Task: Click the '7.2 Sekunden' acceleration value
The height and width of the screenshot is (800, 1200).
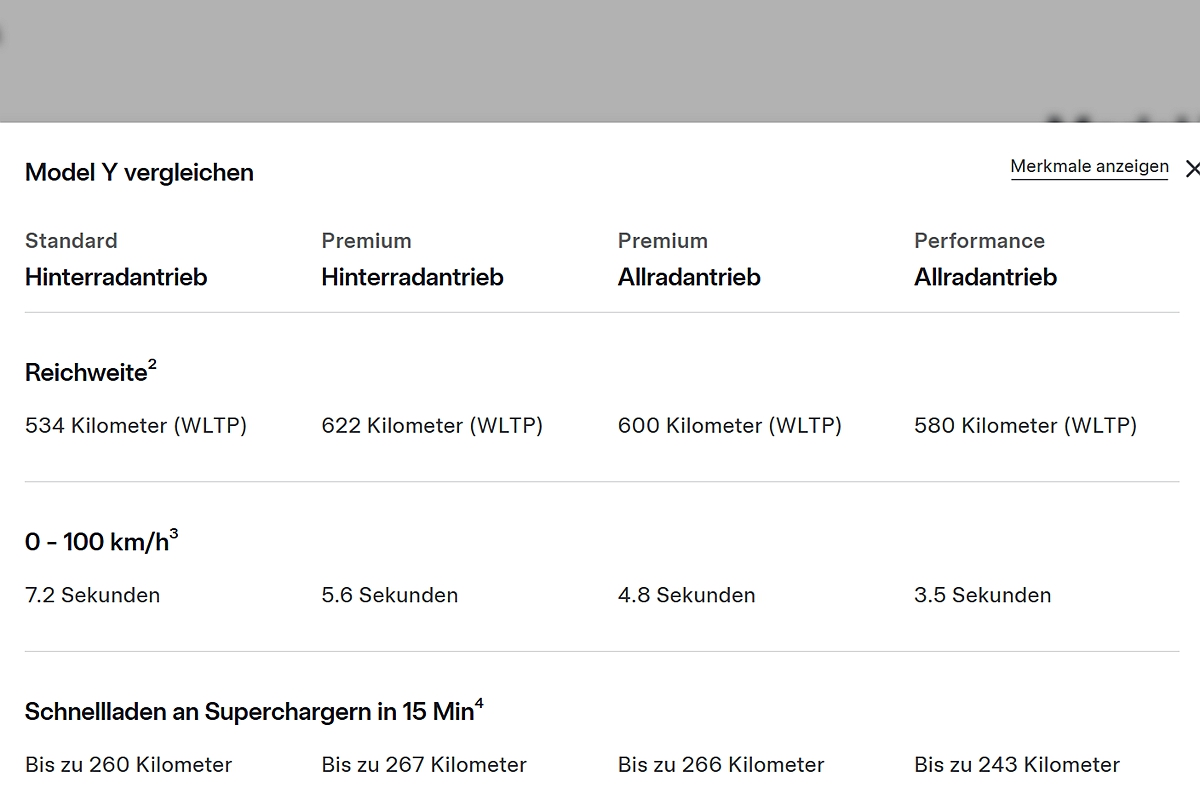Action: (x=92, y=596)
